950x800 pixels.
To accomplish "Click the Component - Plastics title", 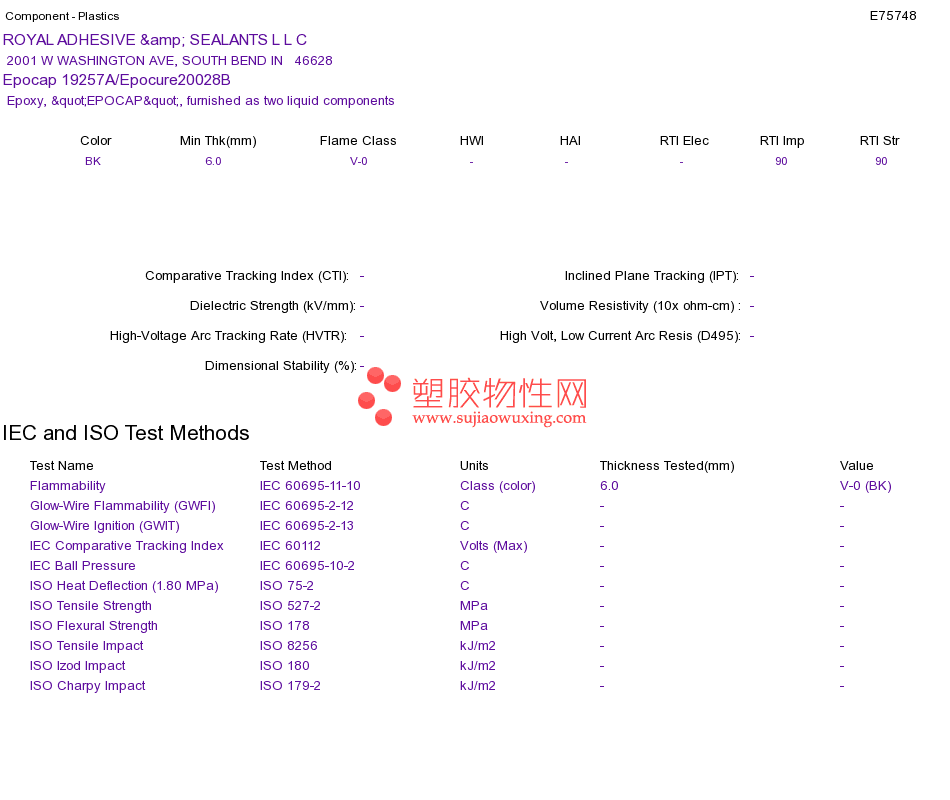I will point(62,16).
